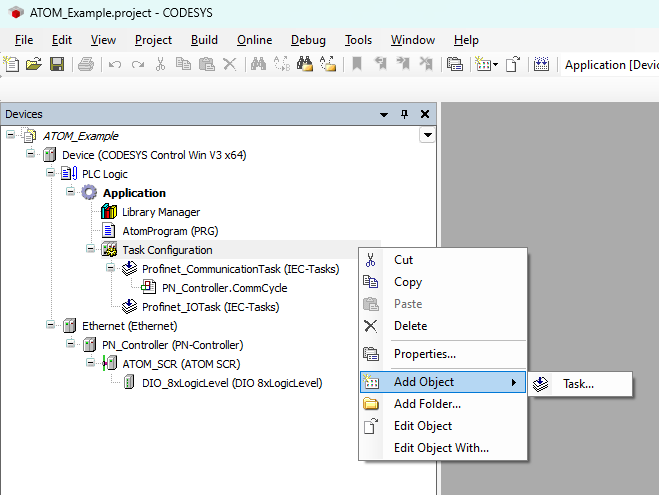Click the Delete X icon in toolbar
The width and height of the screenshot is (659, 495).
(x=229, y=64)
